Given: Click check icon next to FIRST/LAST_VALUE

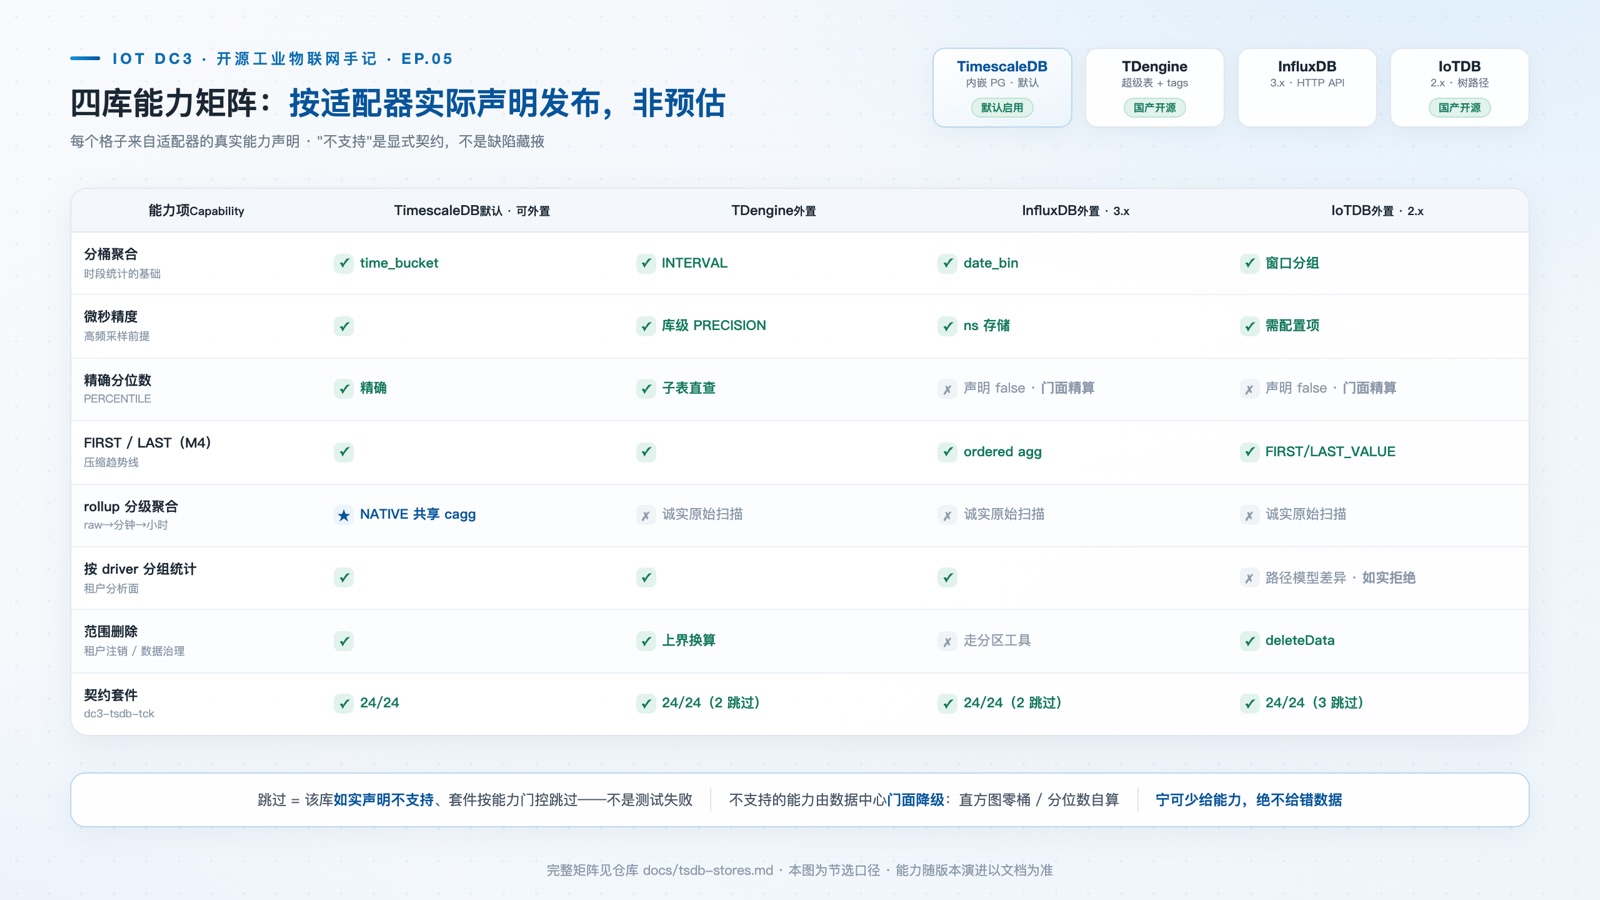Looking at the screenshot, I should click(x=1249, y=452).
